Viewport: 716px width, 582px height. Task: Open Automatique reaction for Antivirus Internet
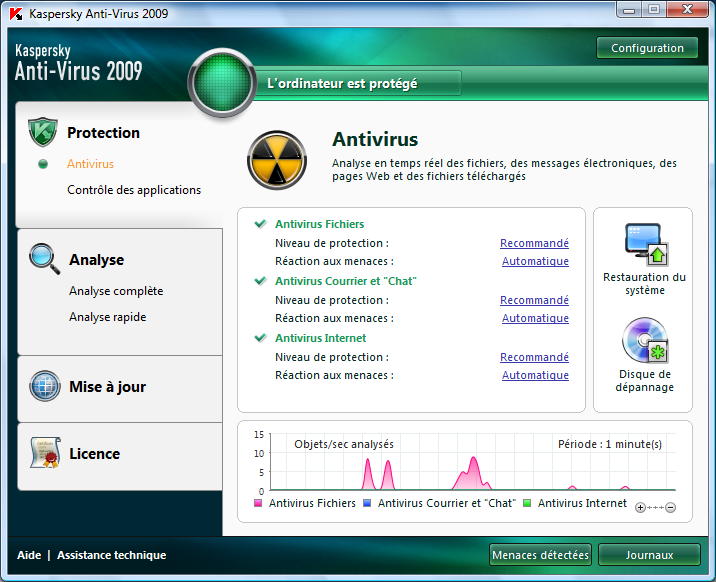pyautogui.click(x=535, y=375)
